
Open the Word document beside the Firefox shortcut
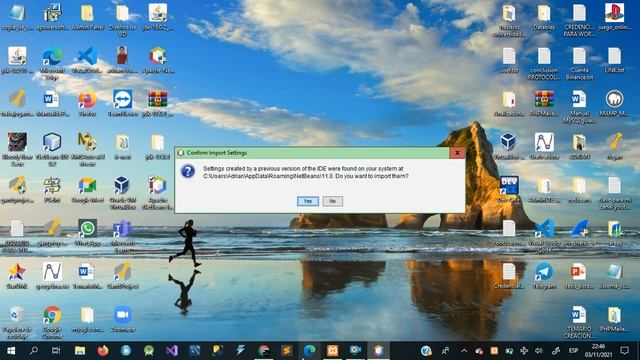click(x=51, y=104)
